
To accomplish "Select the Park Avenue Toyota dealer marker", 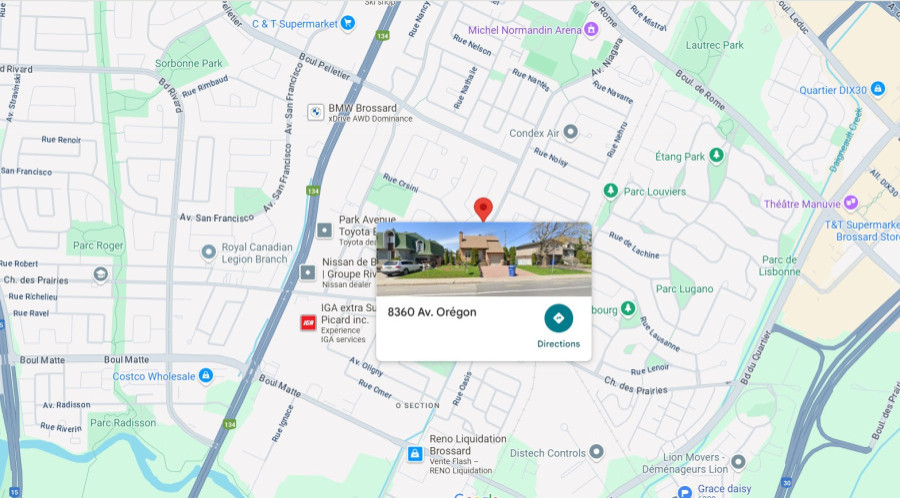I will (x=324, y=231).
